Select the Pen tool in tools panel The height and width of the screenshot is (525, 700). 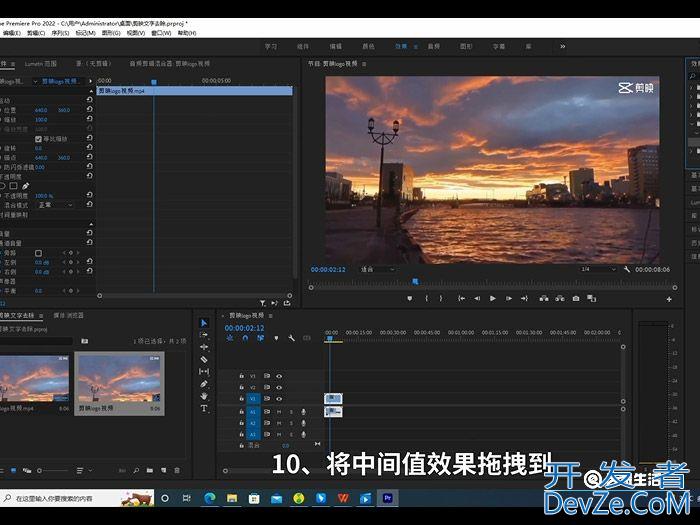point(204,384)
